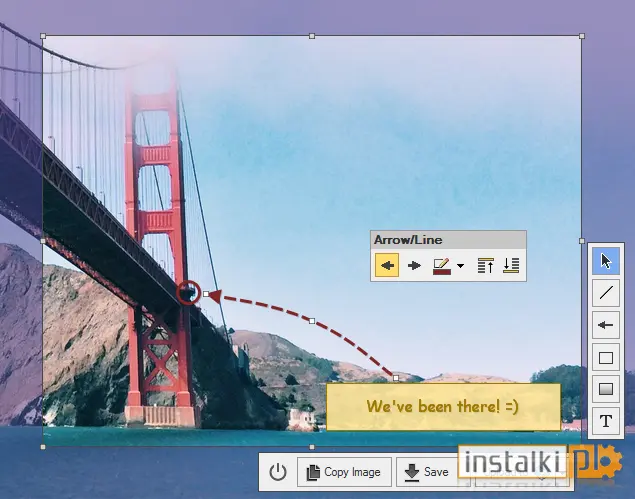The height and width of the screenshot is (499, 635).
Task: Click the power button to exit capture
Action: point(278,472)
